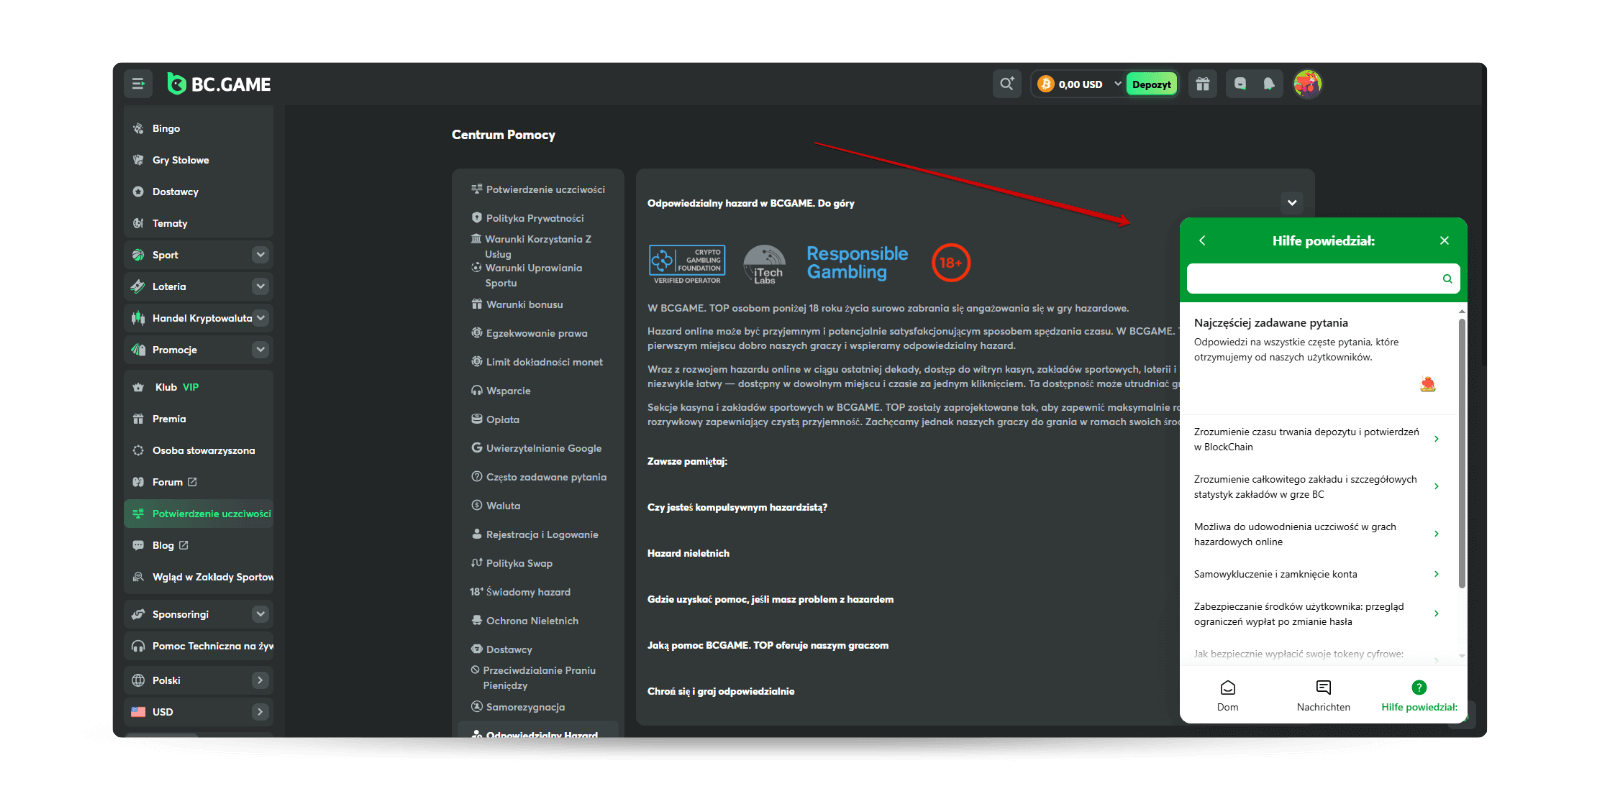
Task: Switch to Dom tab in help widget
Action: (x=1228, y=695)
